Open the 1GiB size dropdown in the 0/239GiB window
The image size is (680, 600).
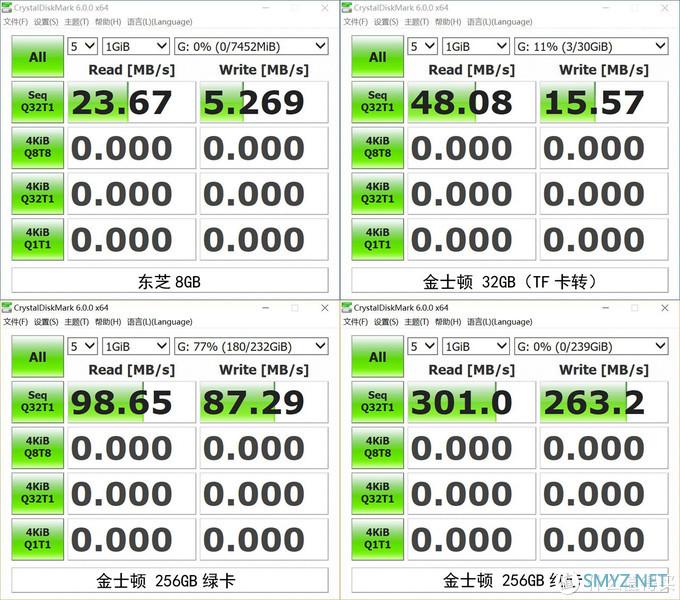click(476, 346)
